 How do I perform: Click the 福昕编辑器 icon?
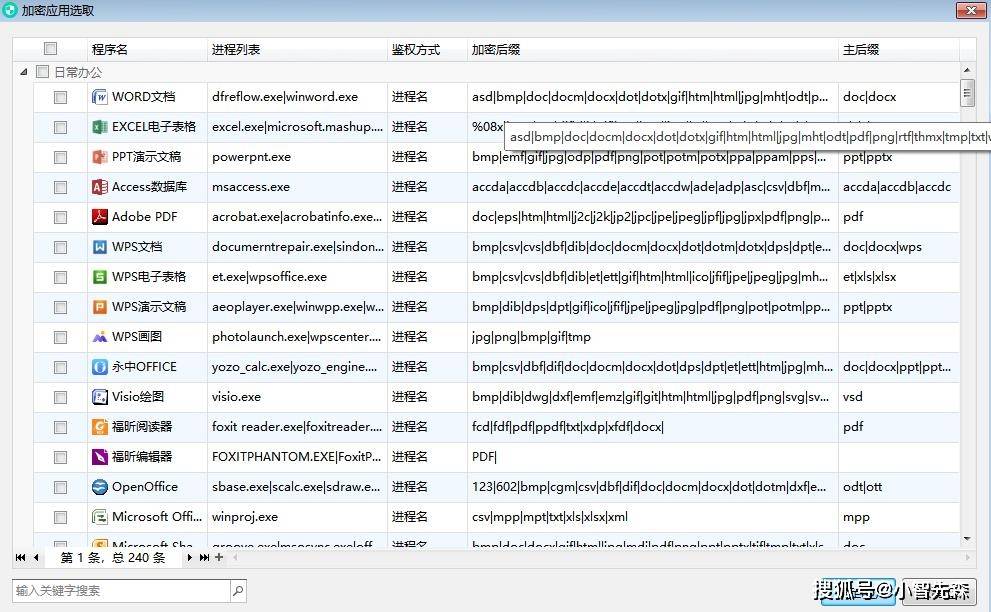pos(99,457)
